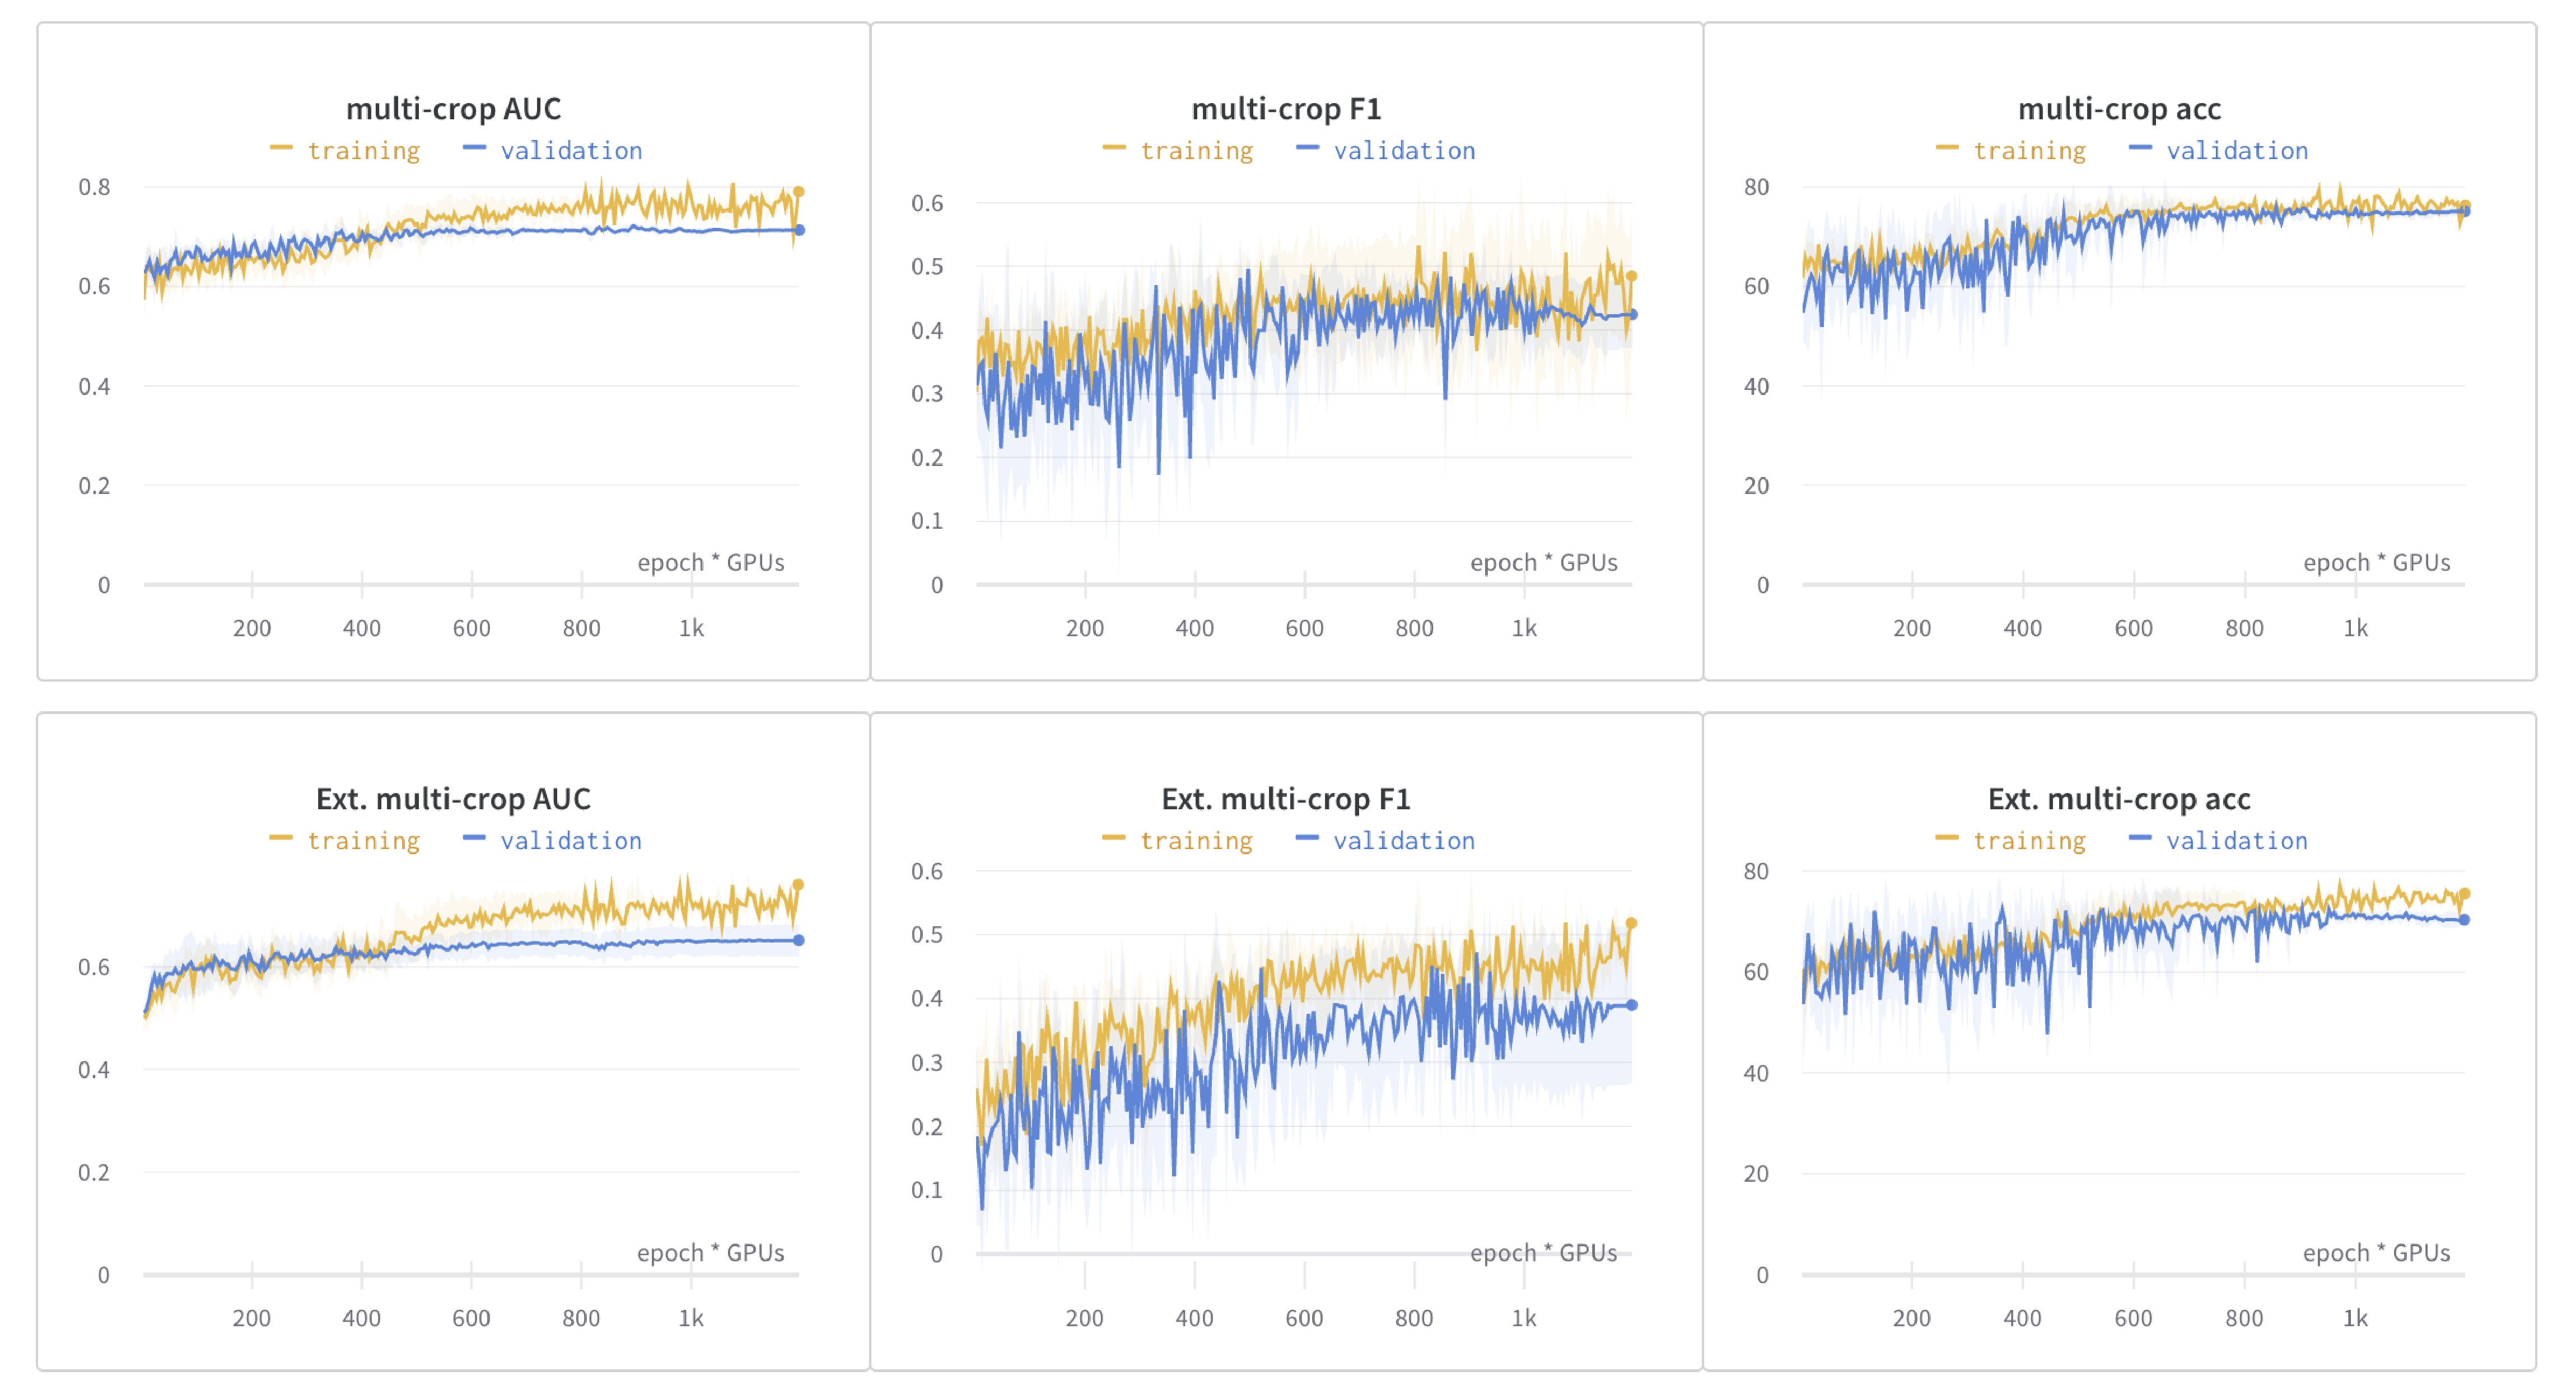2576x1399 pixels.
Task: Click the 200 x-axis tick in Ext. multi-crop F1
Action: click(x=1084, y=1318)
